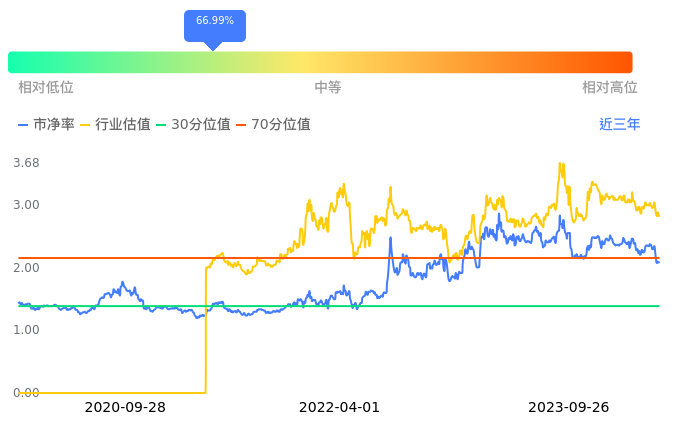Click the 中等 label under the bar
Image resolution: width=686 pixels, height=442 pixels.
click(x=328, y=88)
